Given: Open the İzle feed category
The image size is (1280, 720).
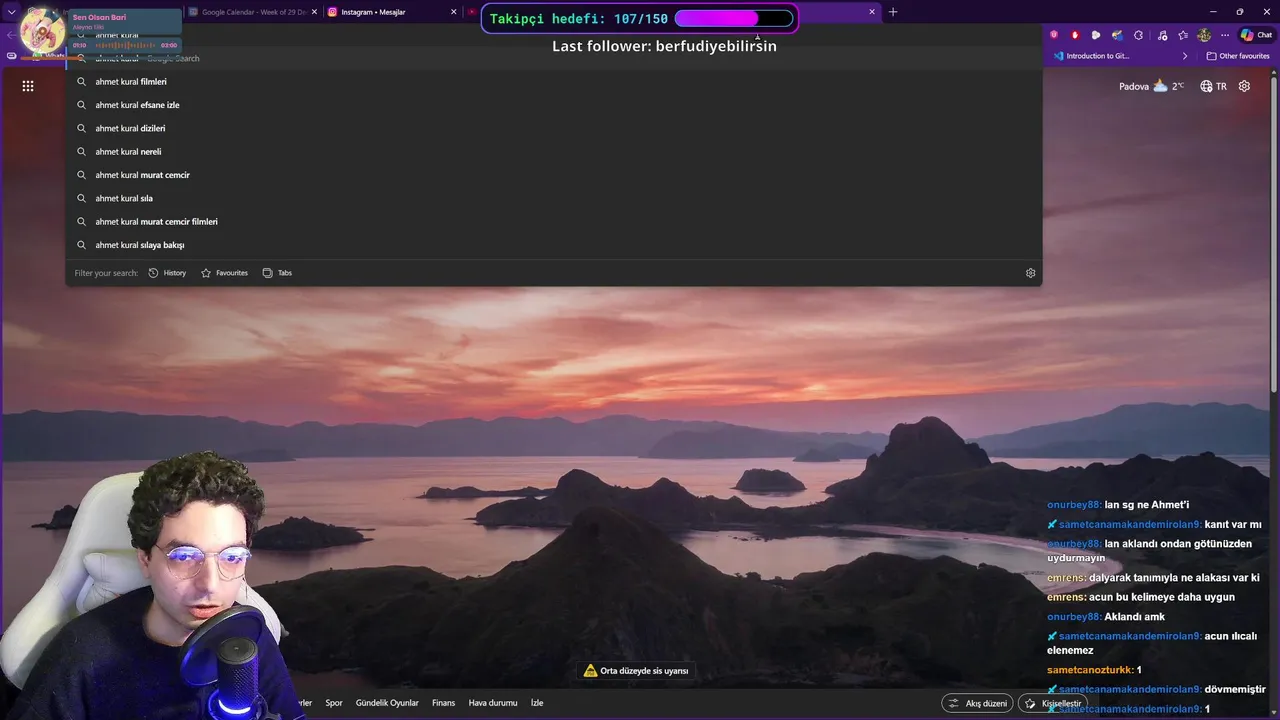Looking at the screenshot, I should click(537, 703).
